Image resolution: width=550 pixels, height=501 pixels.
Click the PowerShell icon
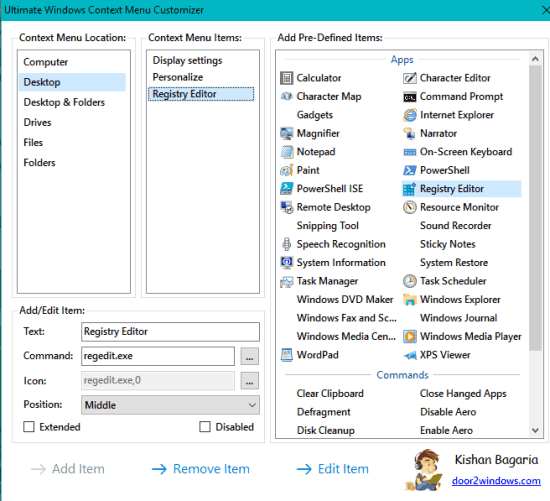tap(409, 170)
